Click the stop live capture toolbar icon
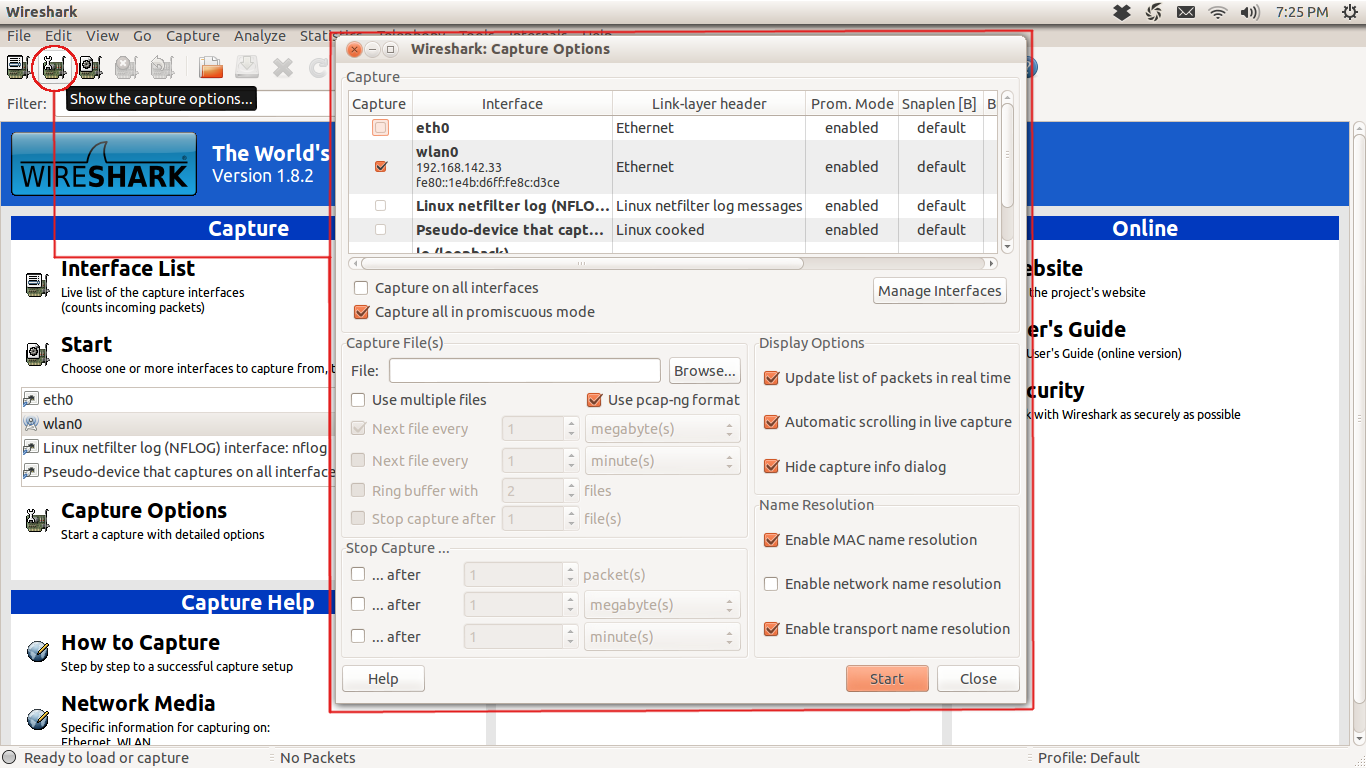 click(126, 67)
